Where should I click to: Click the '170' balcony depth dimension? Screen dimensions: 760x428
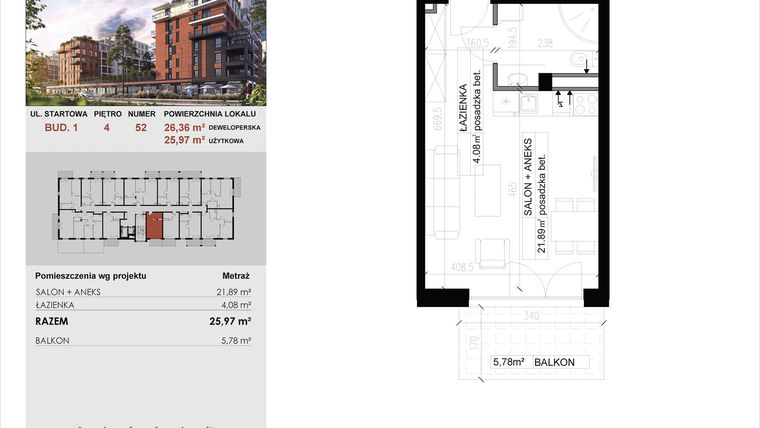tap(474, 343)
